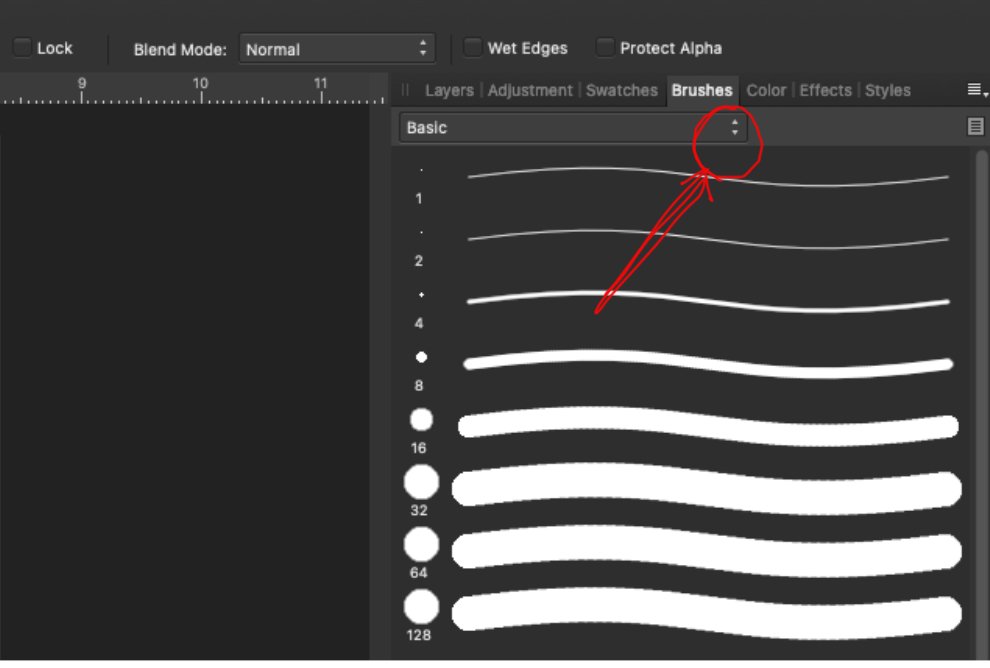Click the panel group grip handle
This screenshot has width=990, height=668.
click(x=405, y=90)
